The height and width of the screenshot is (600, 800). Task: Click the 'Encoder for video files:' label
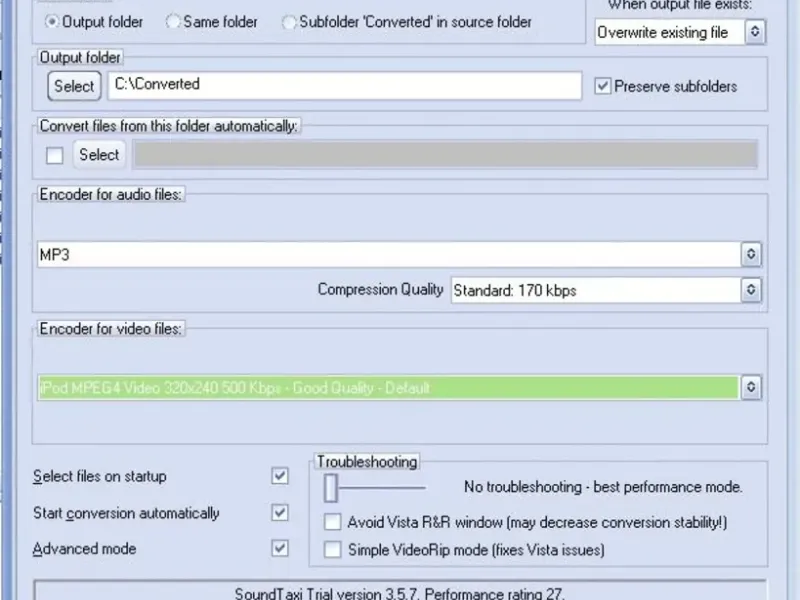point(111,329)
